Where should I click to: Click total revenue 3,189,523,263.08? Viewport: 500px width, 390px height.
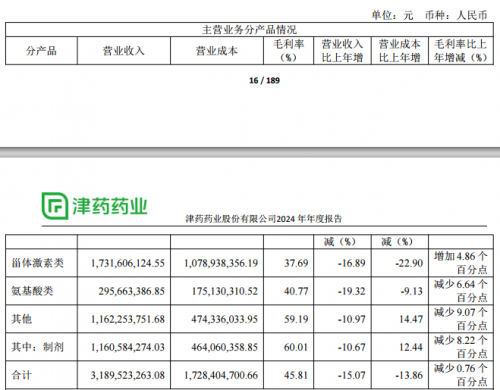coord(128,375)
